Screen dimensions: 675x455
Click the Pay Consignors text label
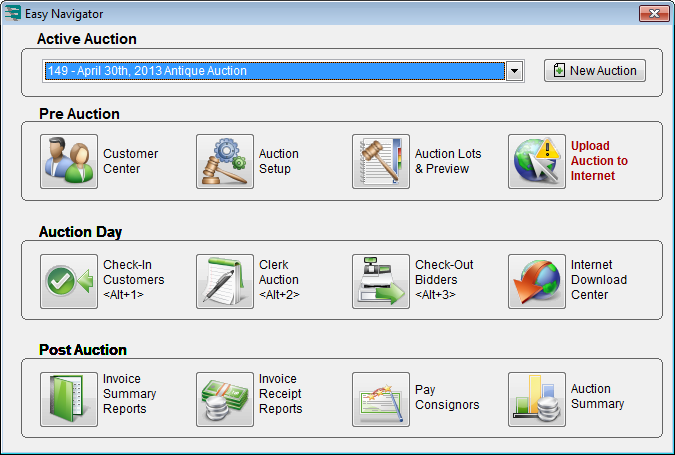point(447,397)
